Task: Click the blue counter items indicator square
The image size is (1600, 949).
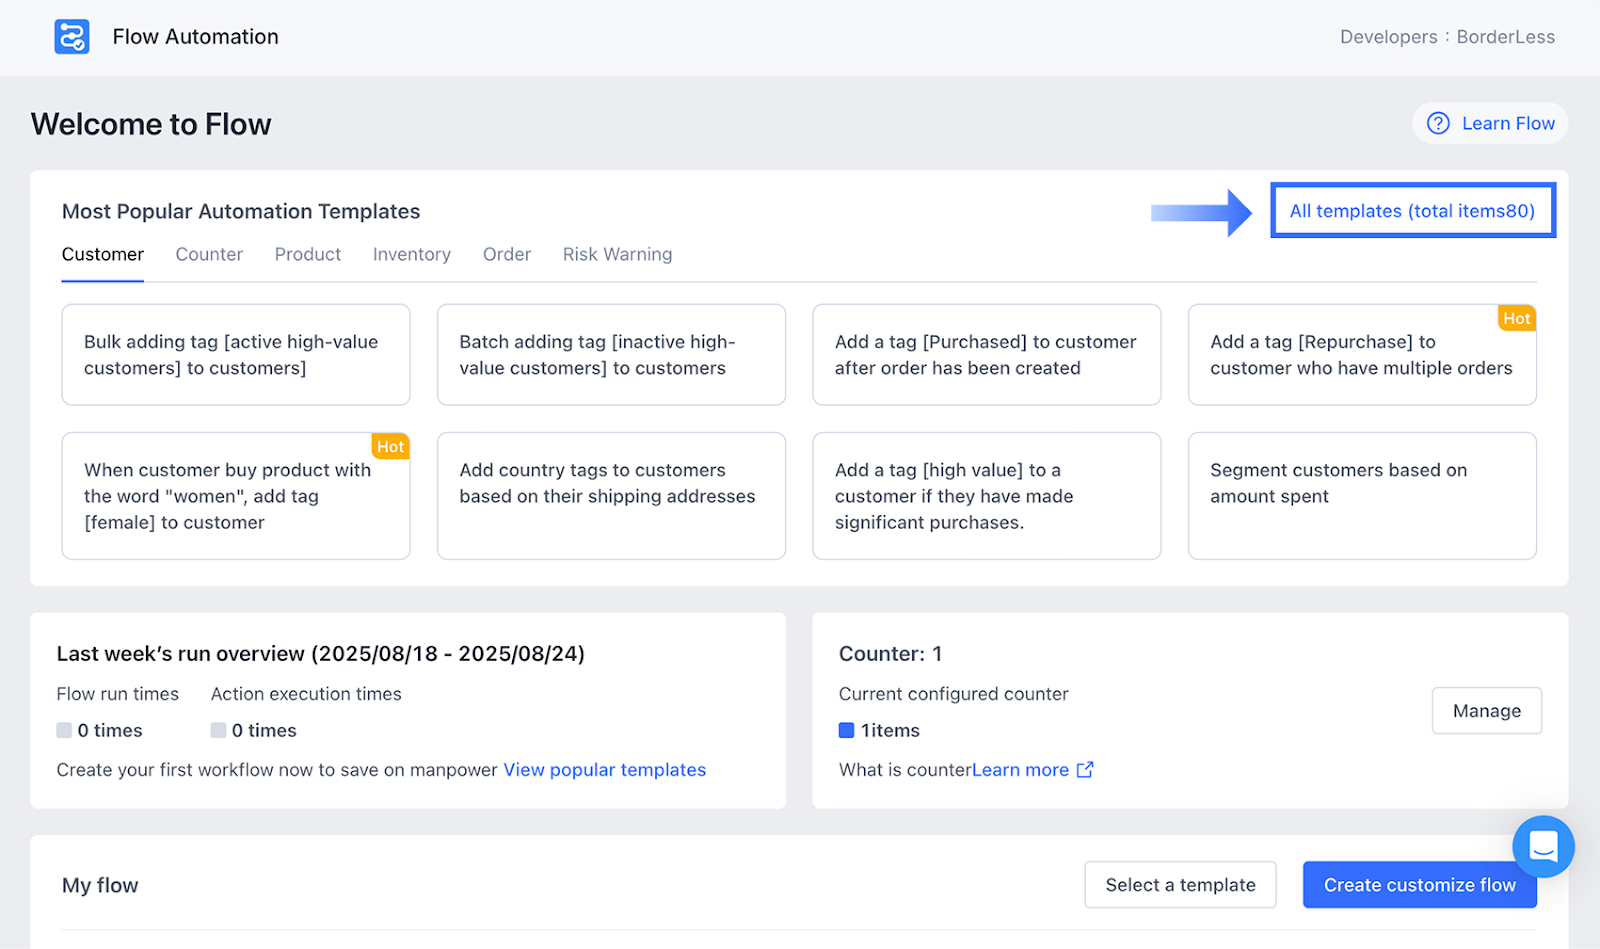Action: point(846,731)
